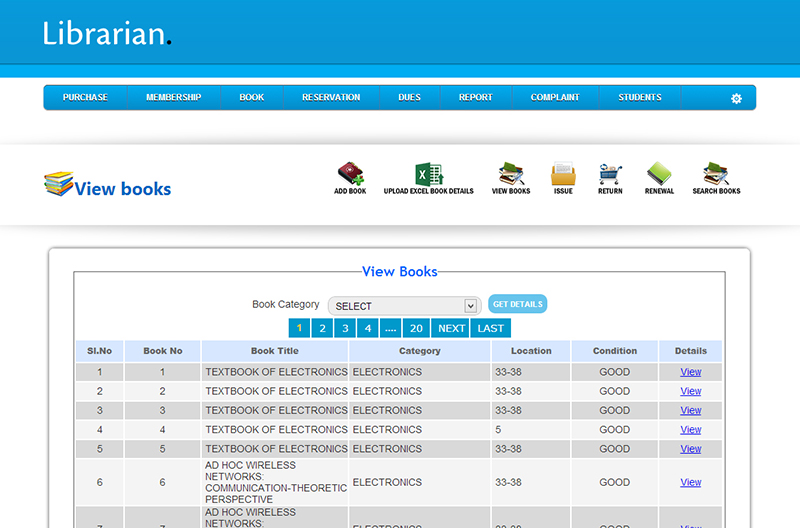The height and width of the screenshot is (528, 800).
Task: Expand the Book Category dropdown
Action: coord(405,306)
